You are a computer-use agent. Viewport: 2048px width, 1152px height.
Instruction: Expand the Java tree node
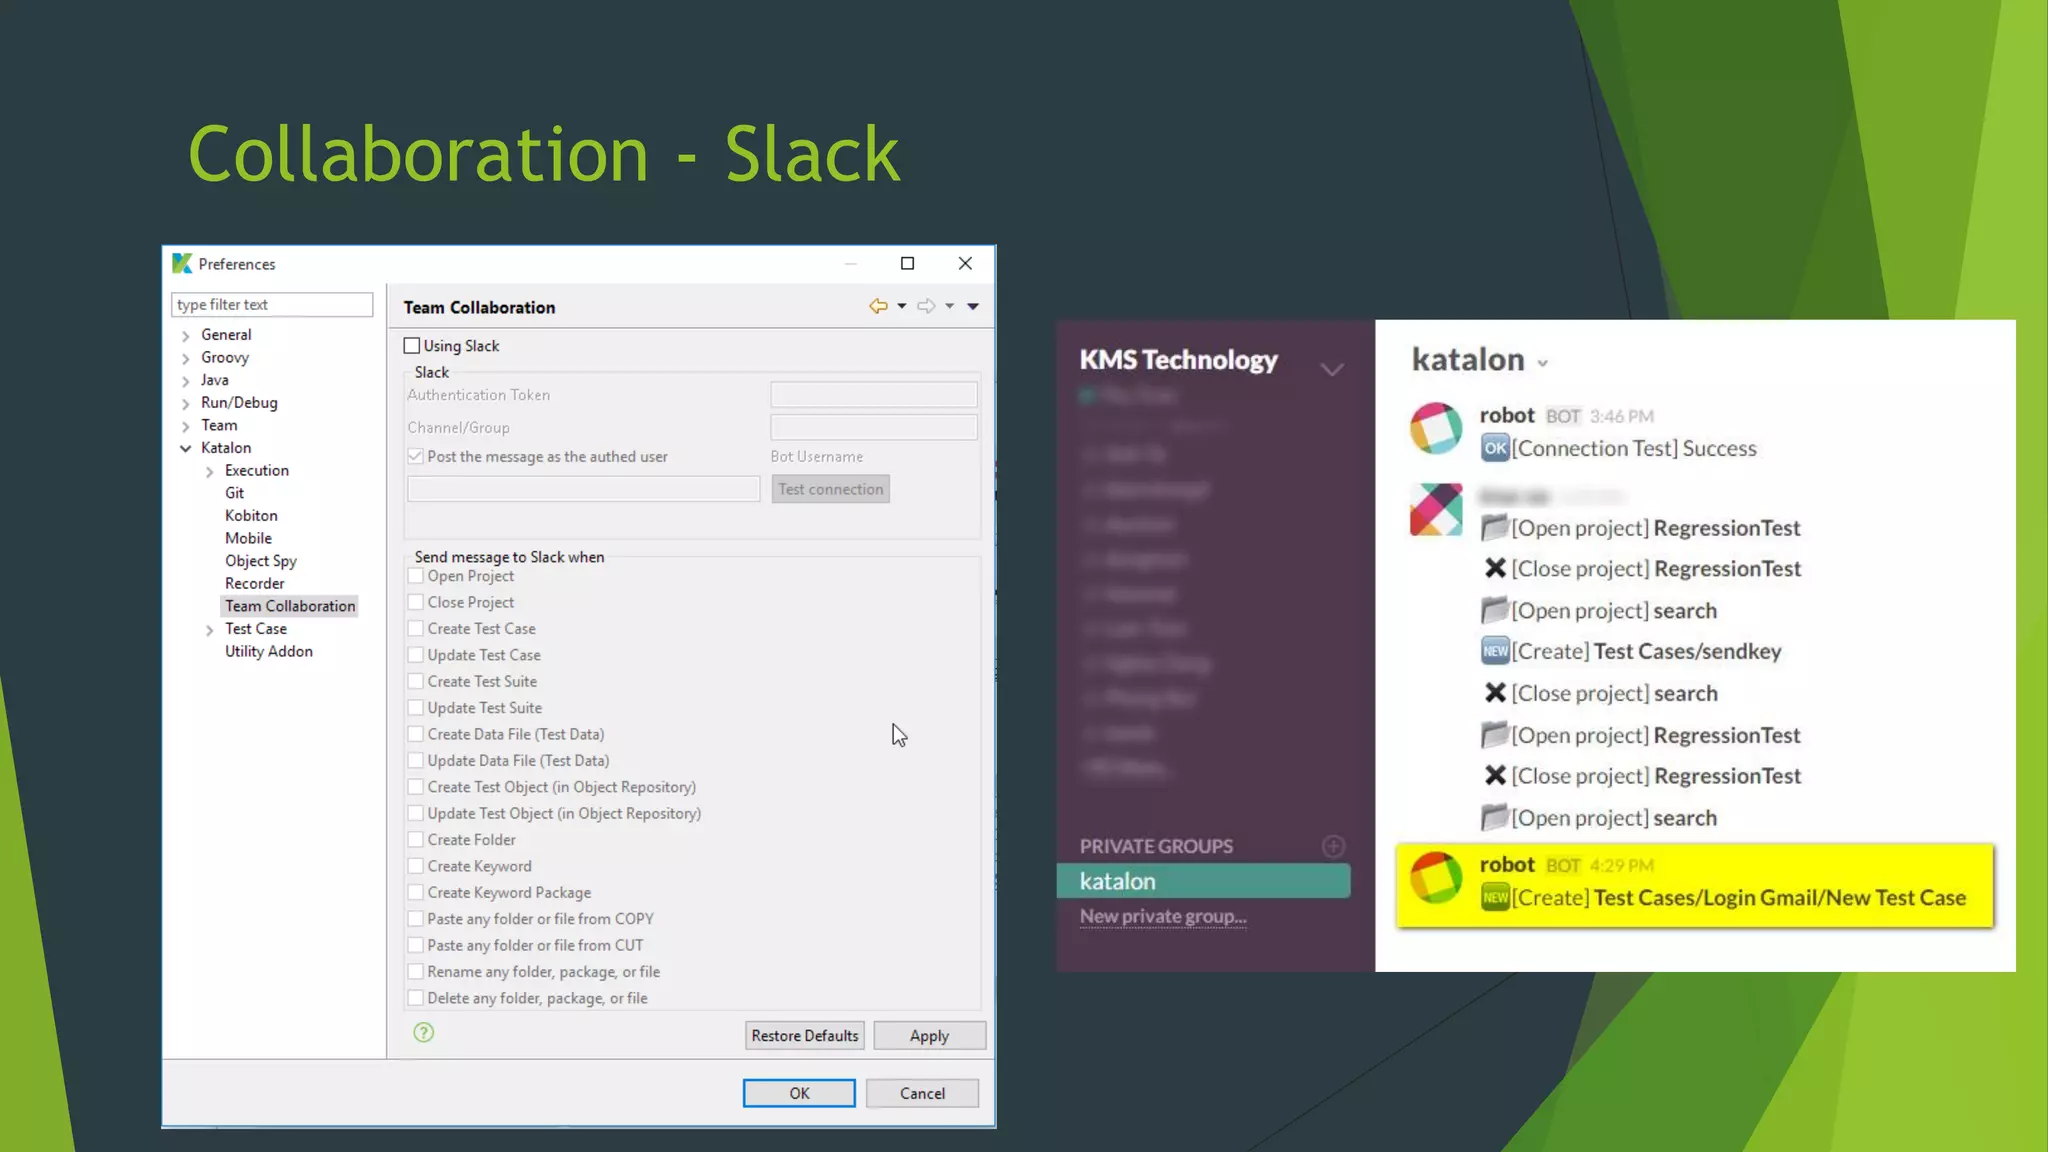186,381
